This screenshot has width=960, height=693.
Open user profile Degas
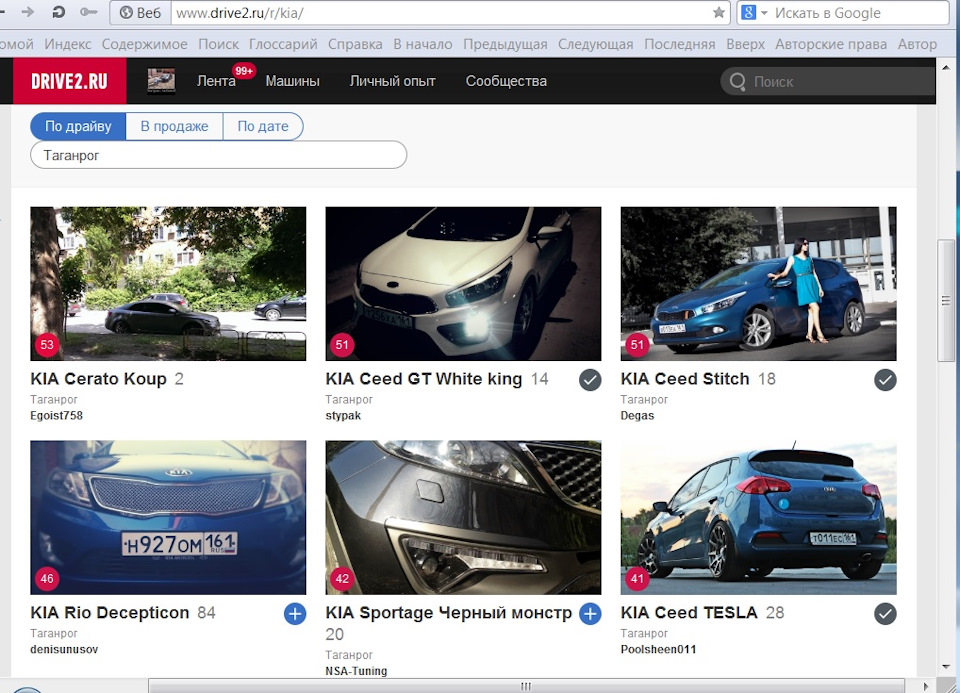tap(637, 416)
